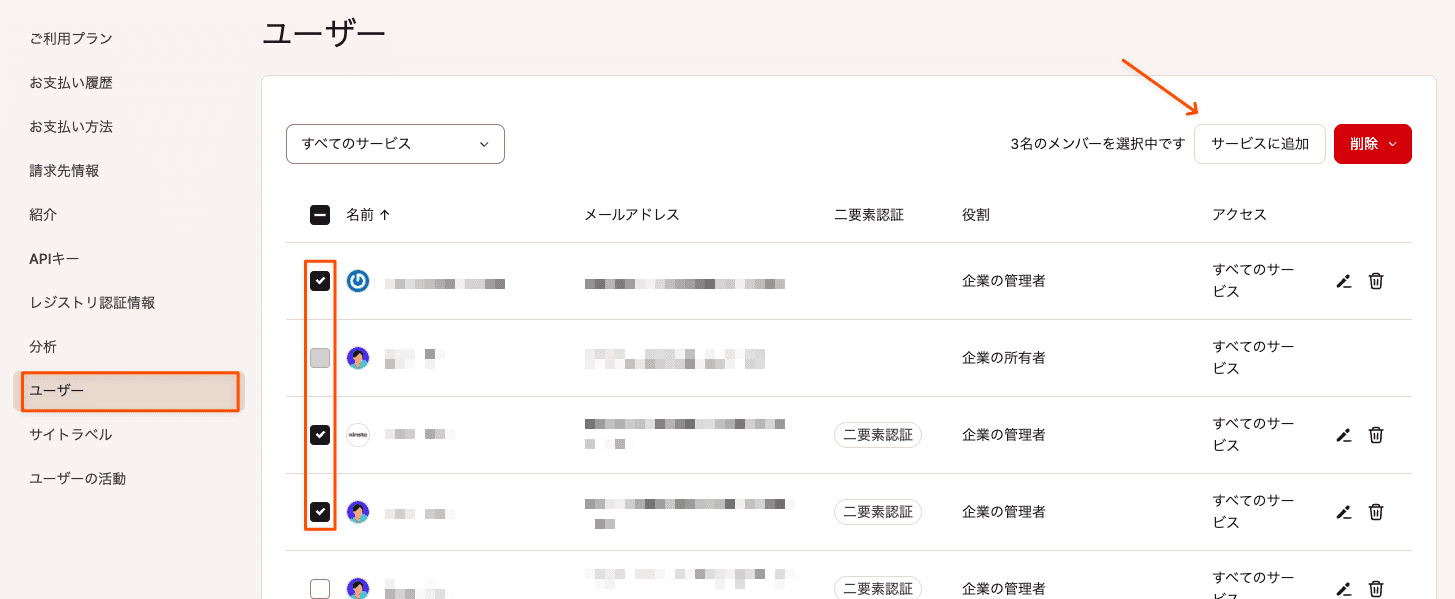
Task: Click the 二要素認証 badge on the third row
Action: click(877, 435)
